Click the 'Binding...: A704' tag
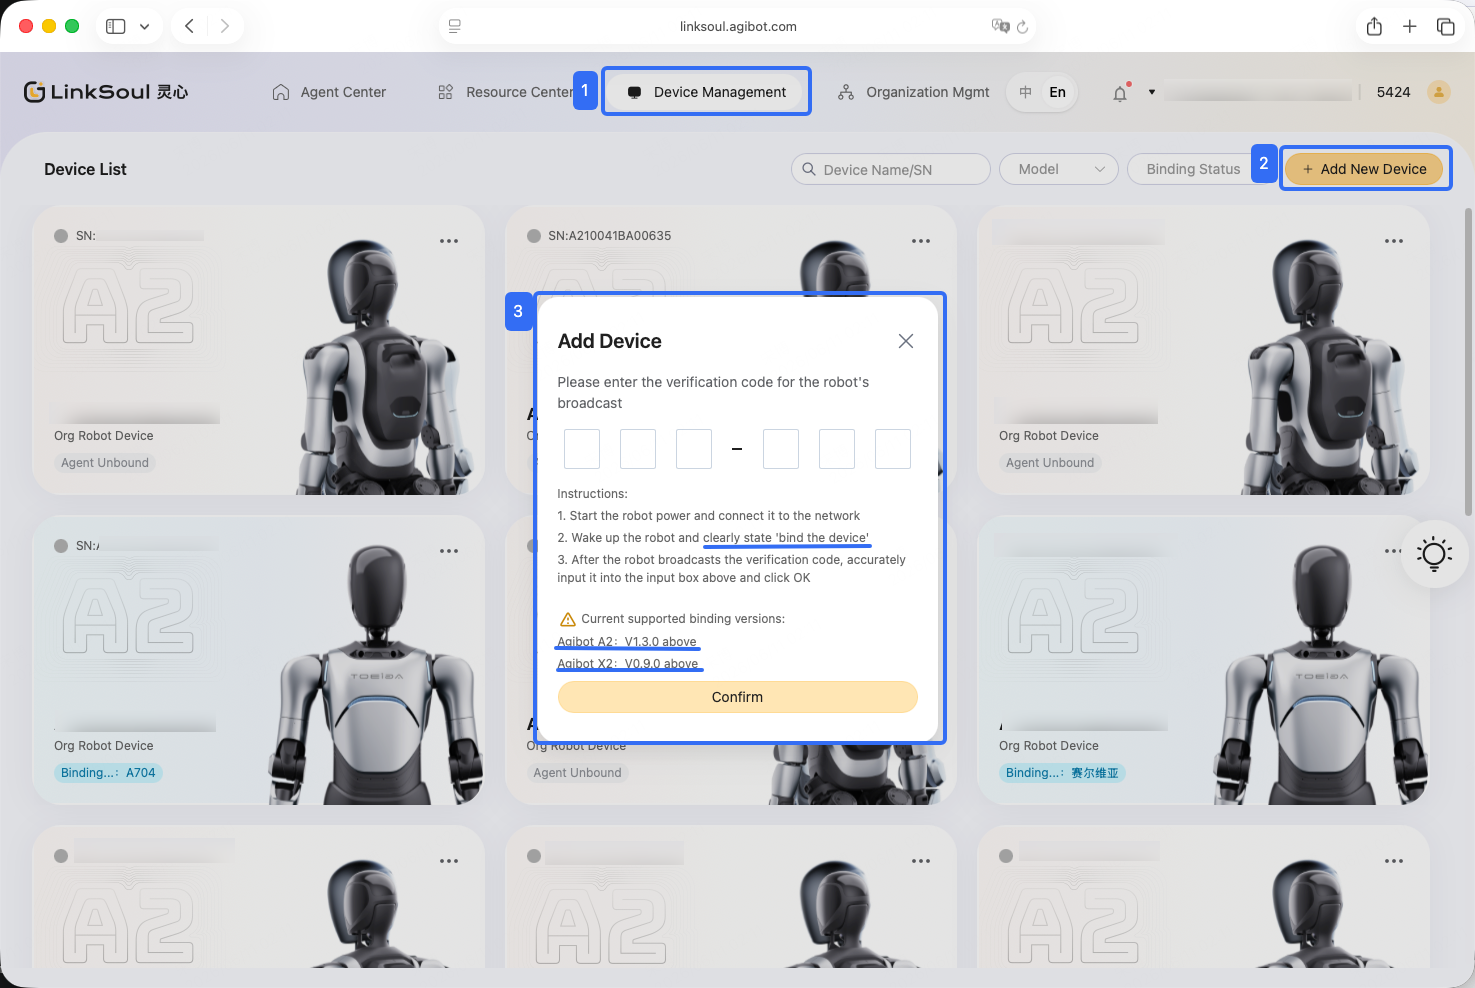 point(108,773)
